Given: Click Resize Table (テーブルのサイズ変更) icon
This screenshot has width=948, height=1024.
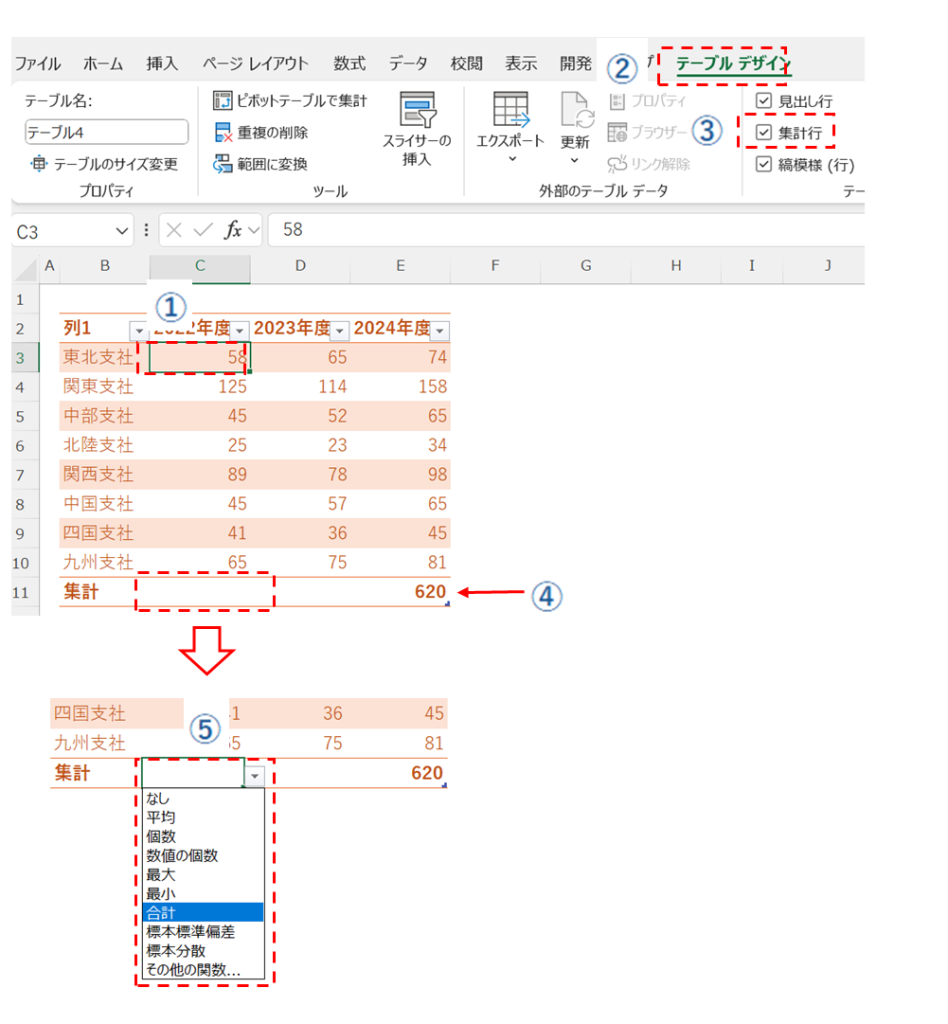Looking at the screenshot, I should tap(38, 164).
